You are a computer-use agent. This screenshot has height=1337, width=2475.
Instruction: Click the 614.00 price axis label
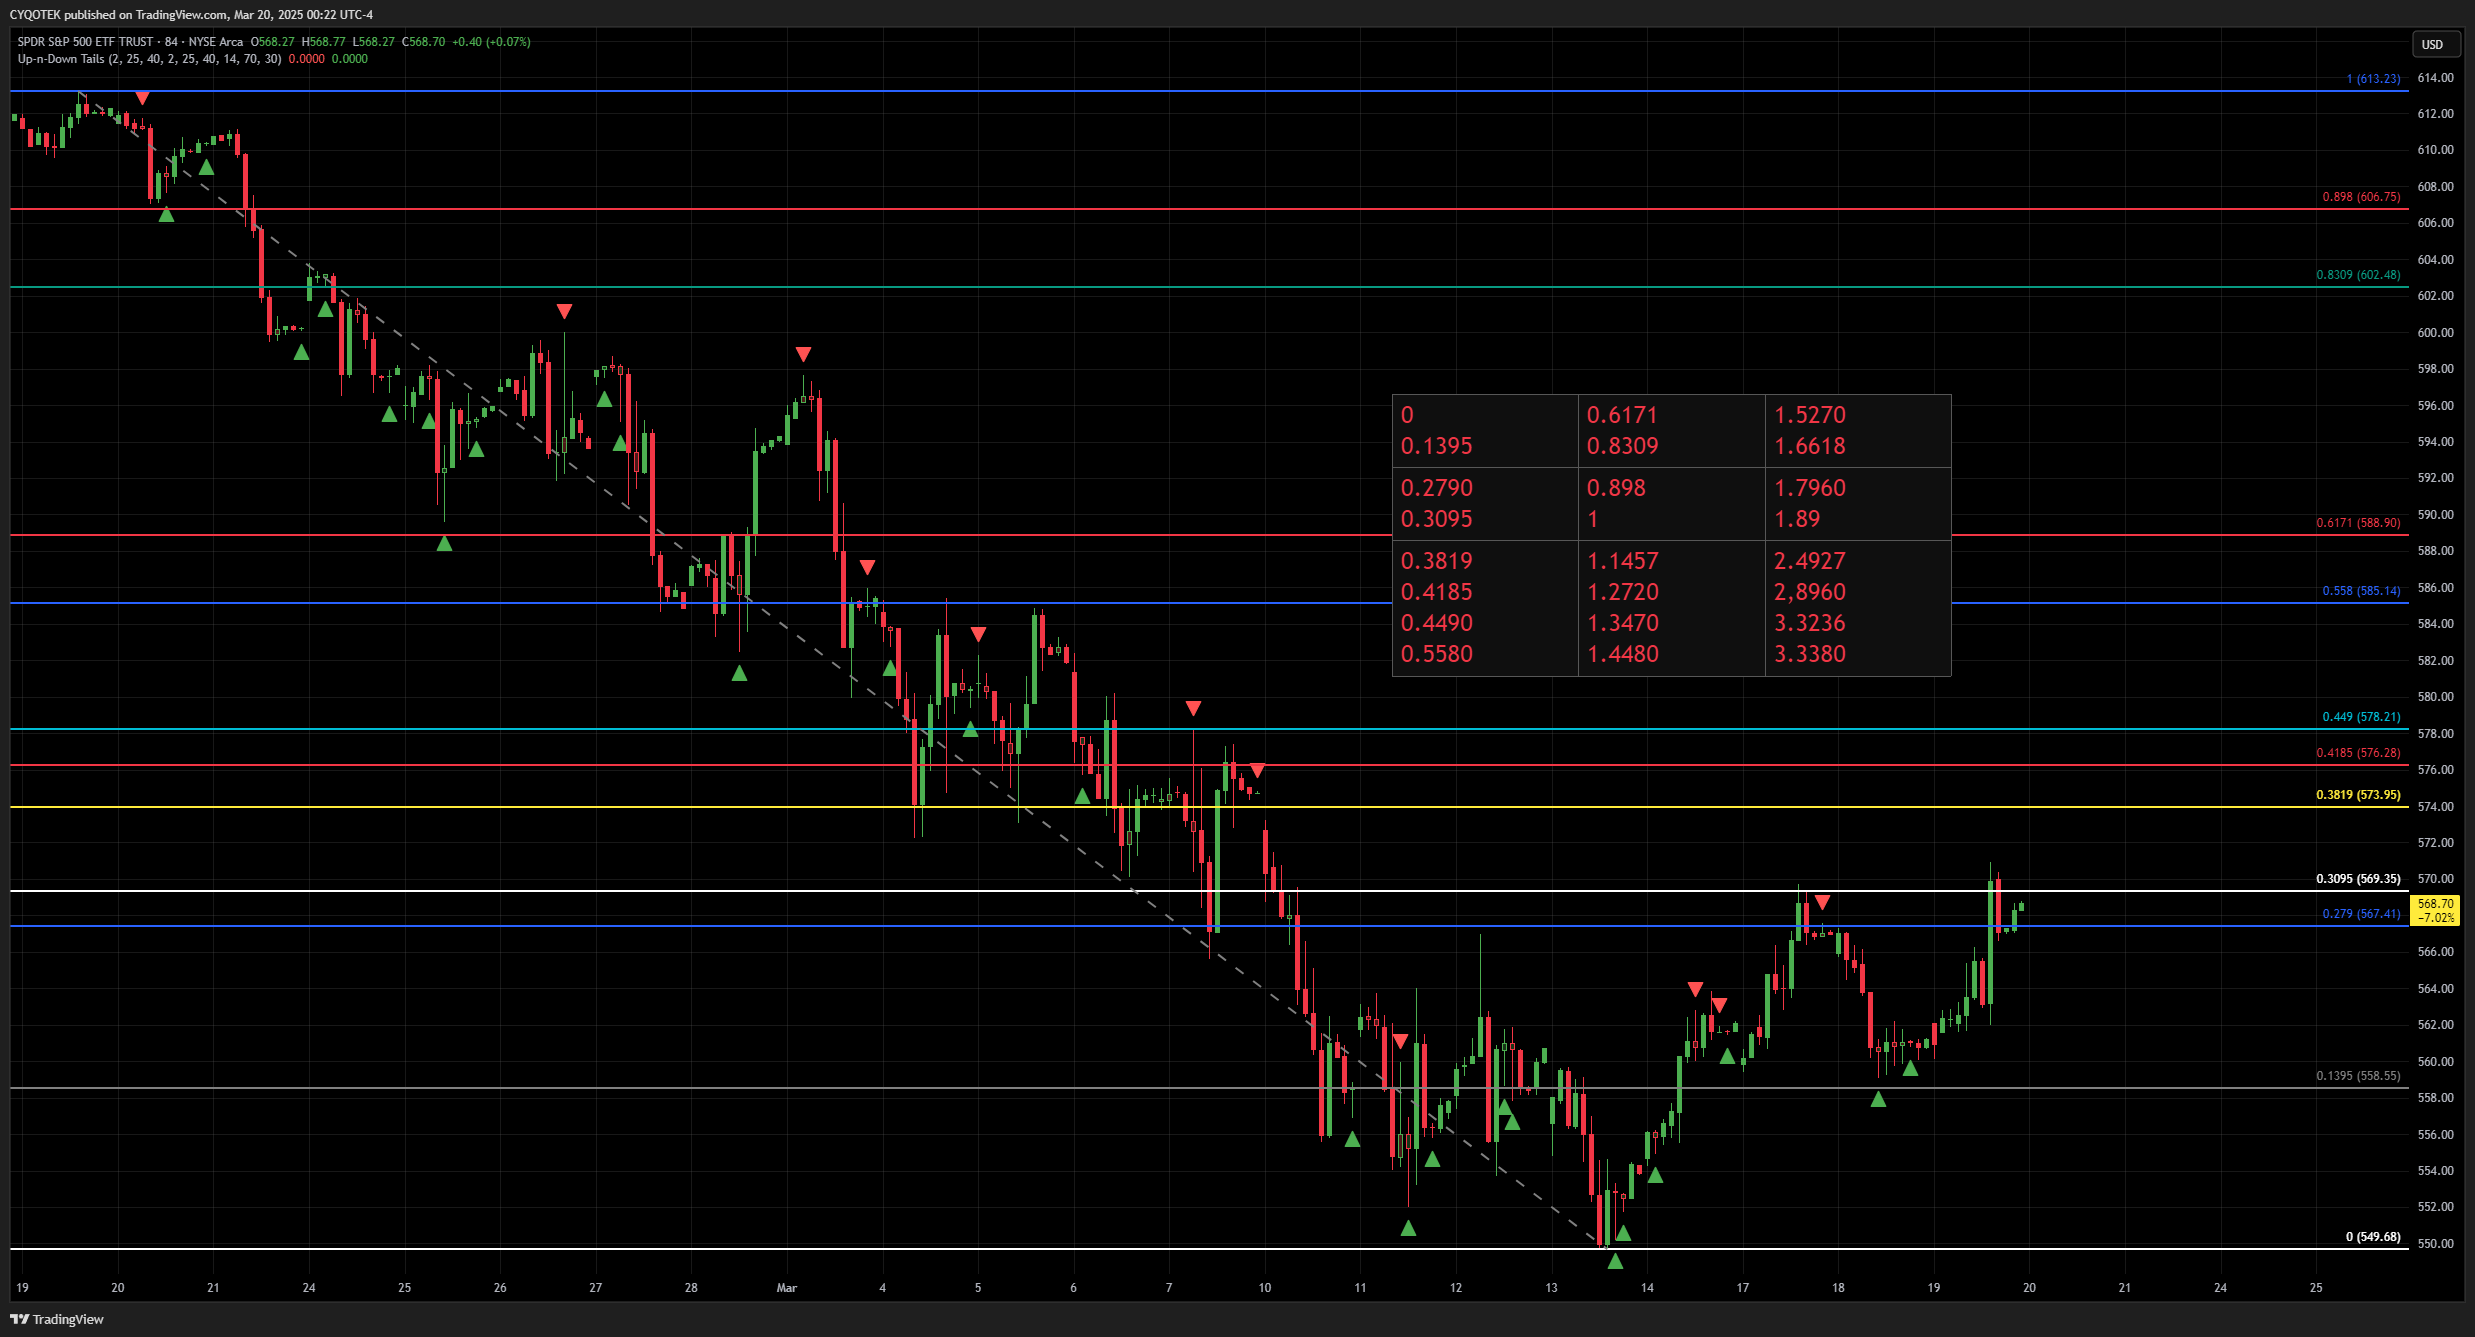click(2435, 78)
